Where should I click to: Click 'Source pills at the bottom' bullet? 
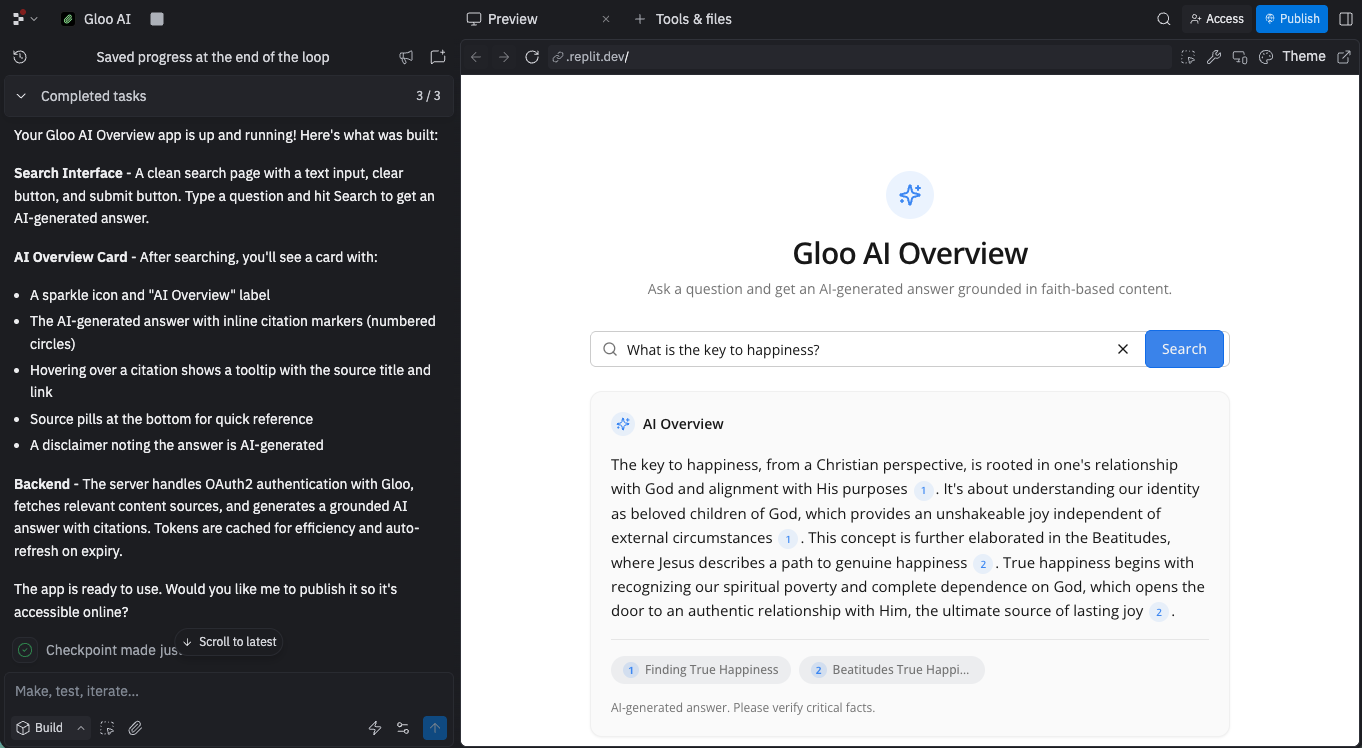click(x=171, y=419)
